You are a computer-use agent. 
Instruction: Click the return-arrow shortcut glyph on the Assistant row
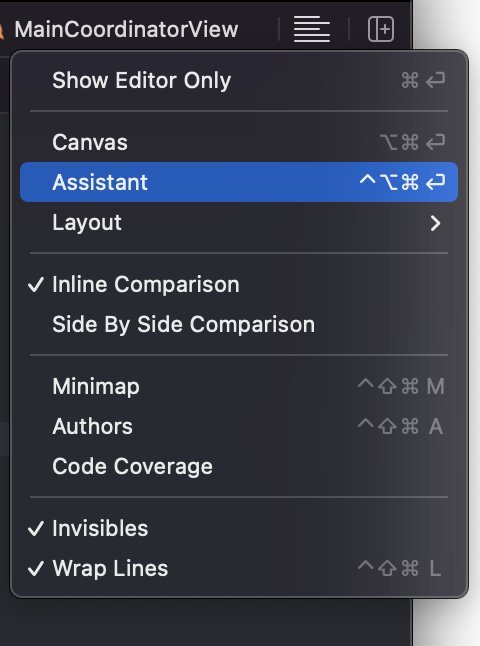[x=436, y=182]
